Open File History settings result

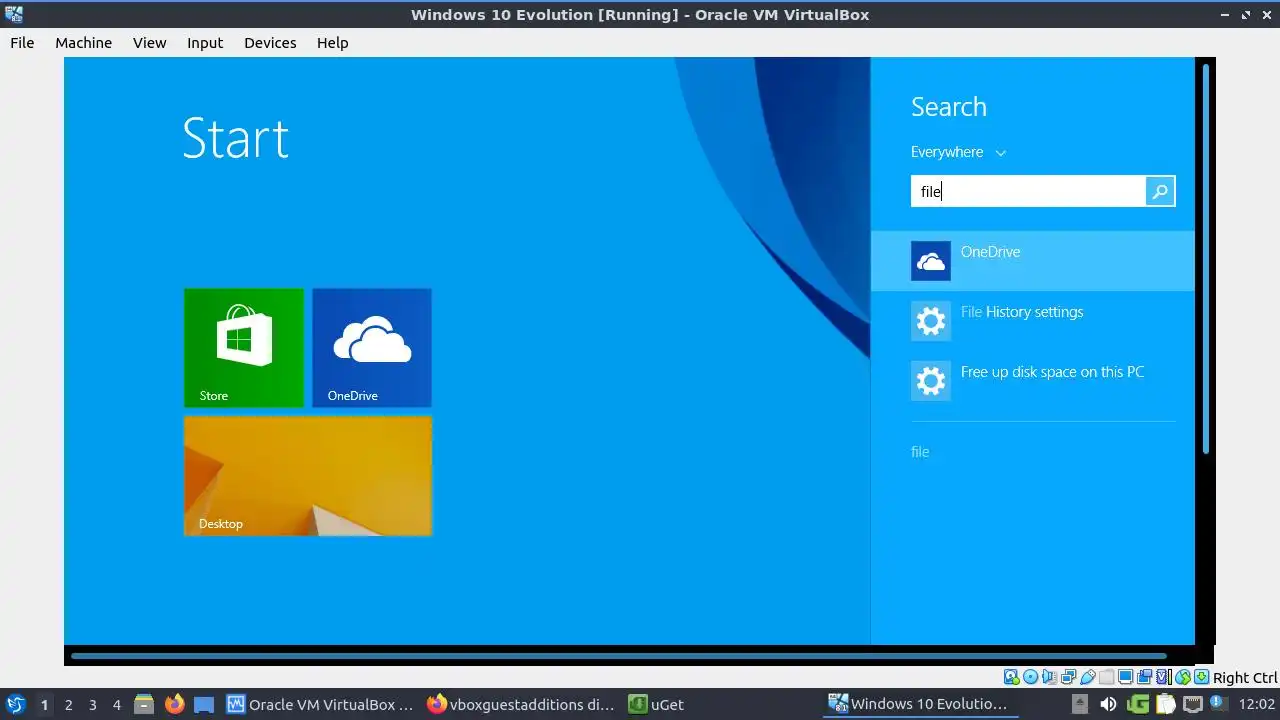pos(1033,321)
